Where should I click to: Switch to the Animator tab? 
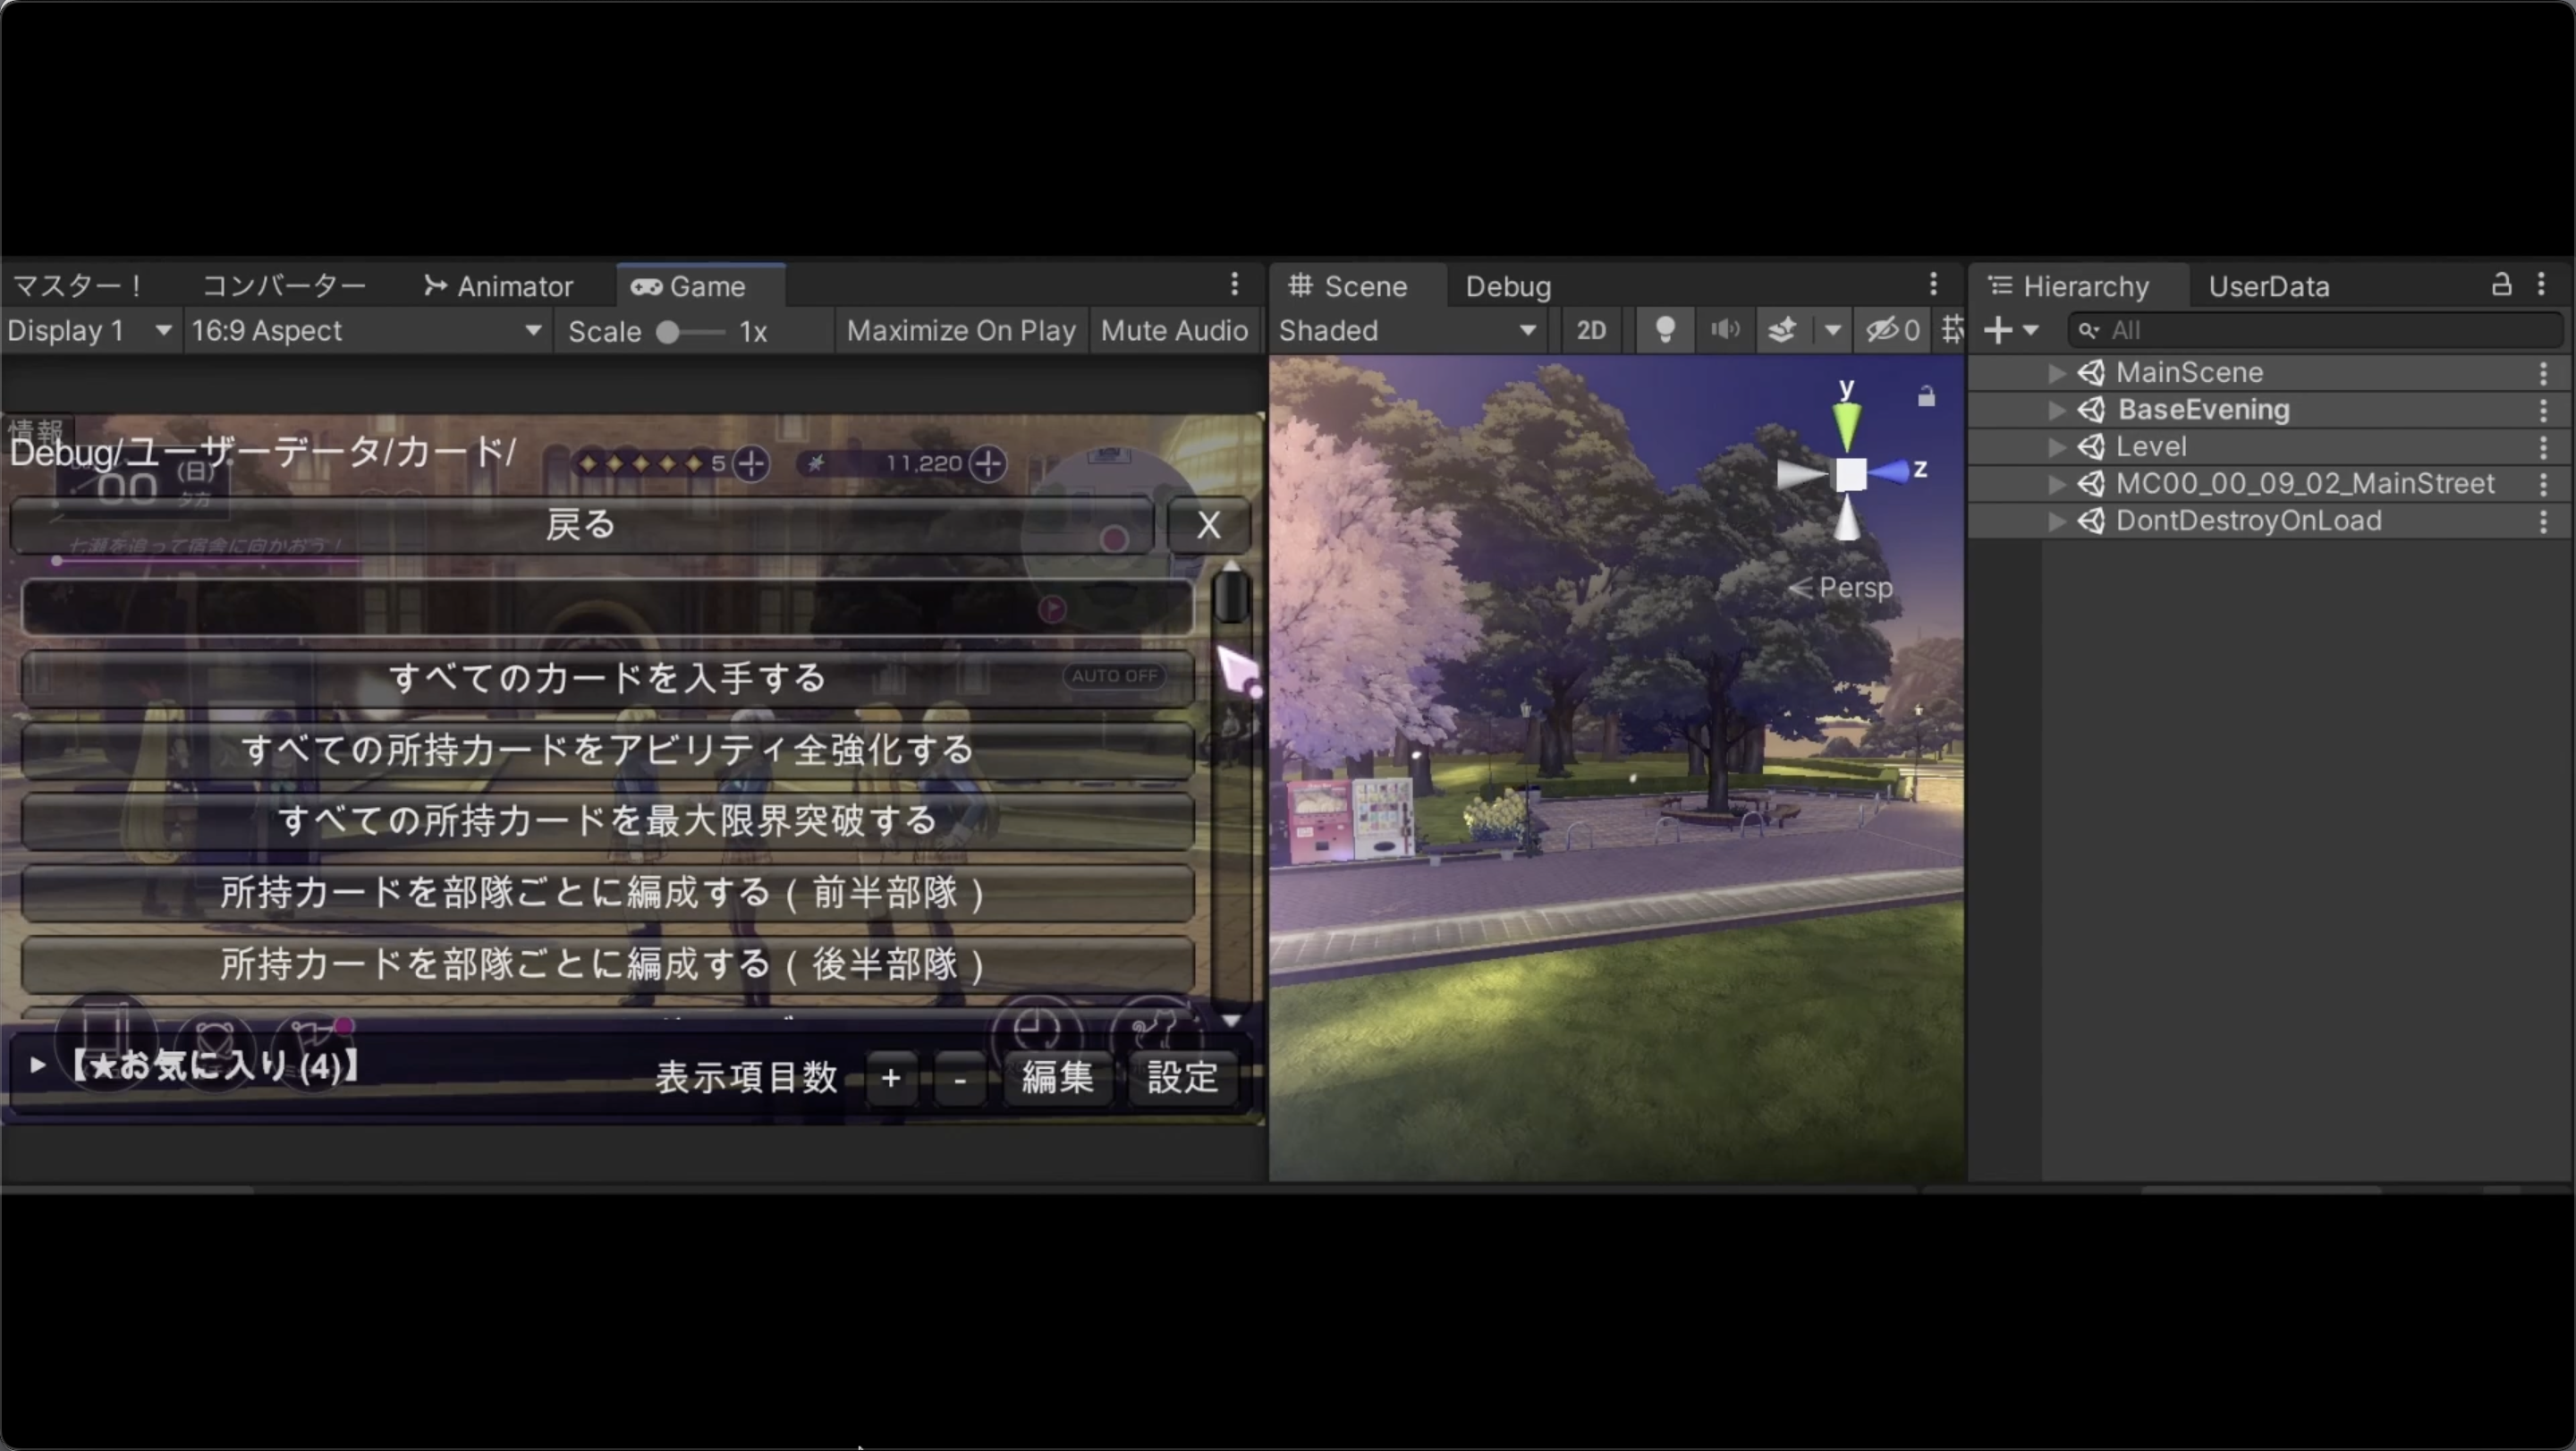click(498, 286)
